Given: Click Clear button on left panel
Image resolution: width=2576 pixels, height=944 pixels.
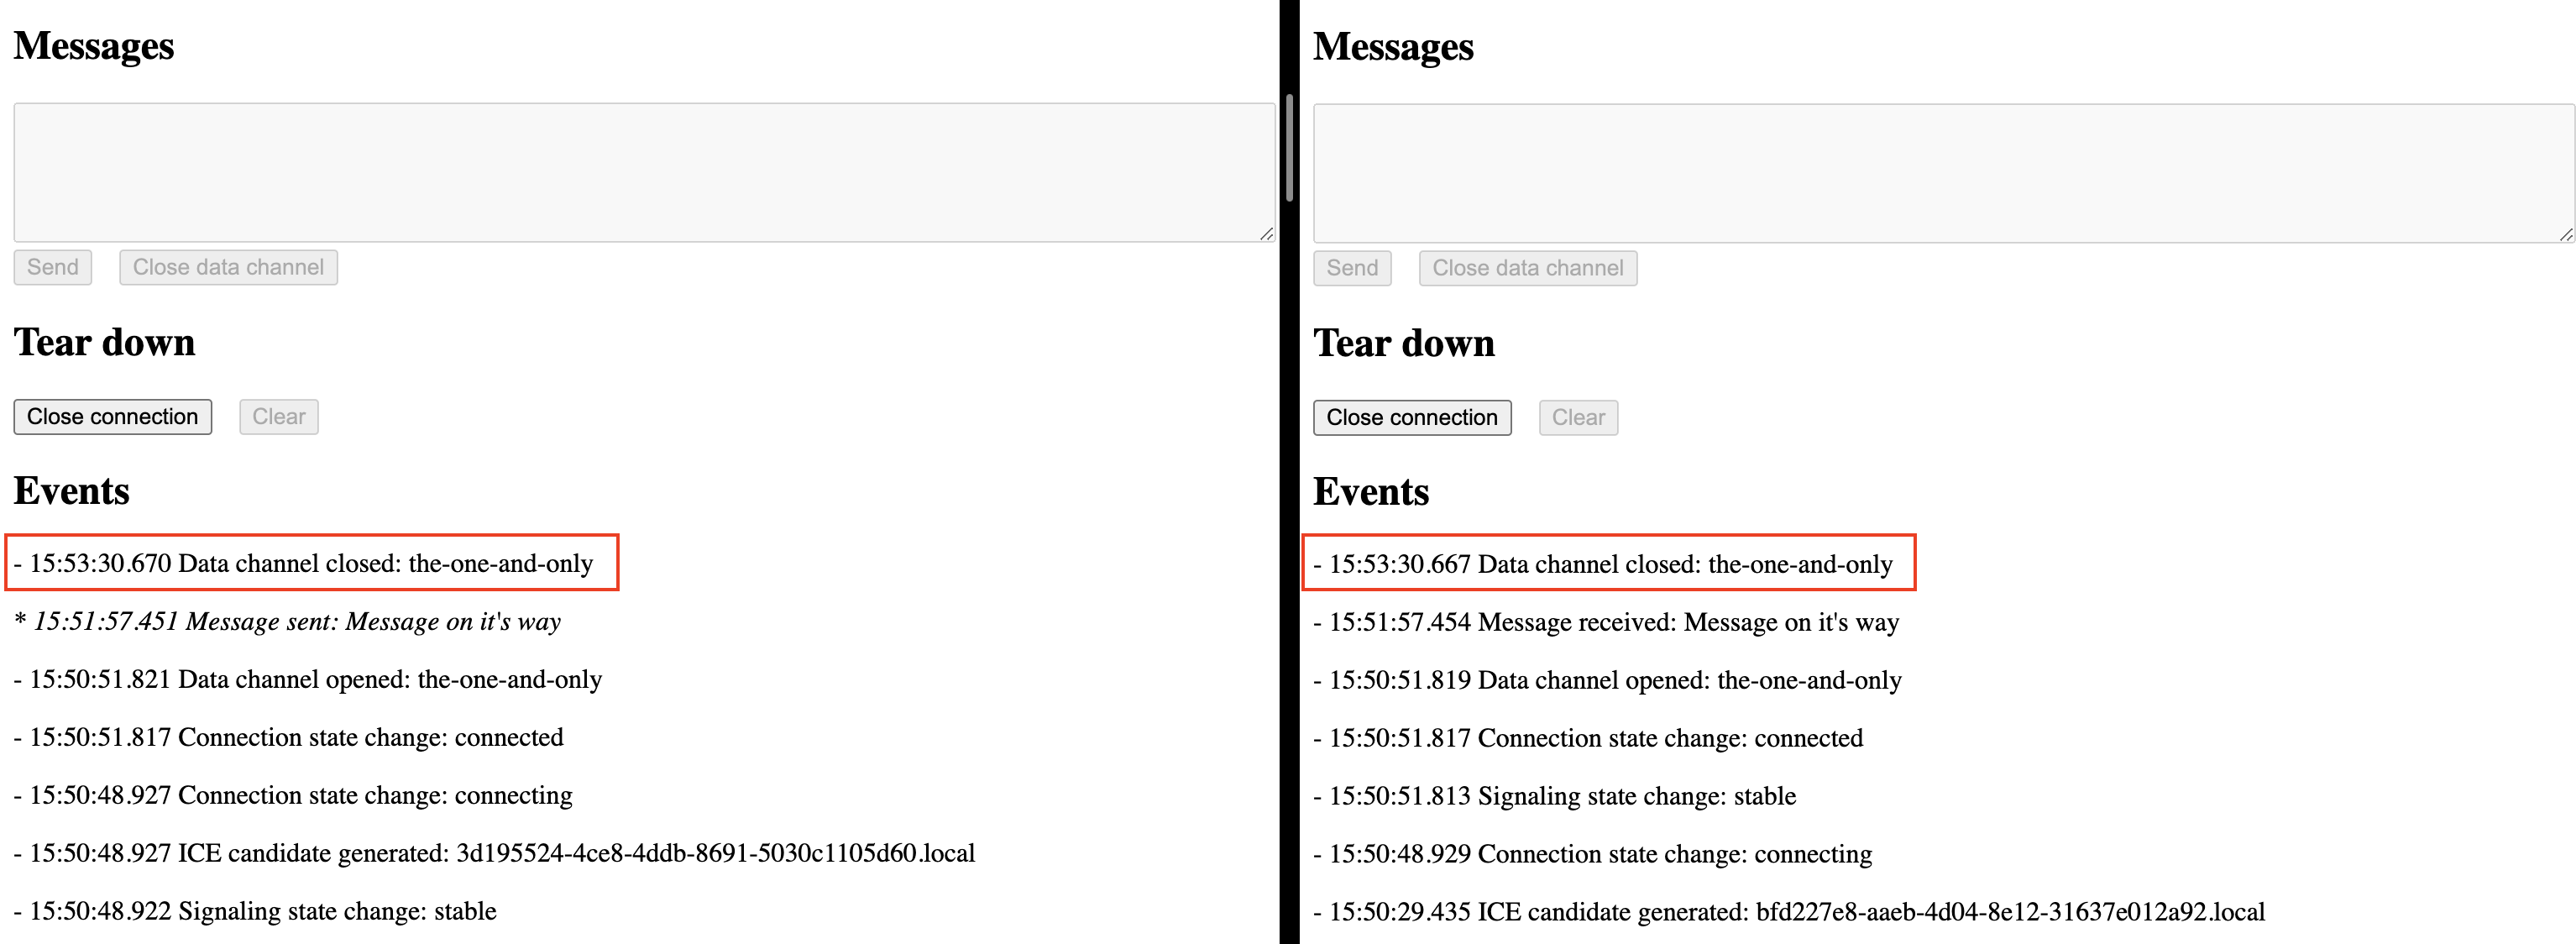Looking at the screenshot, I should click(x=280, y=416).
